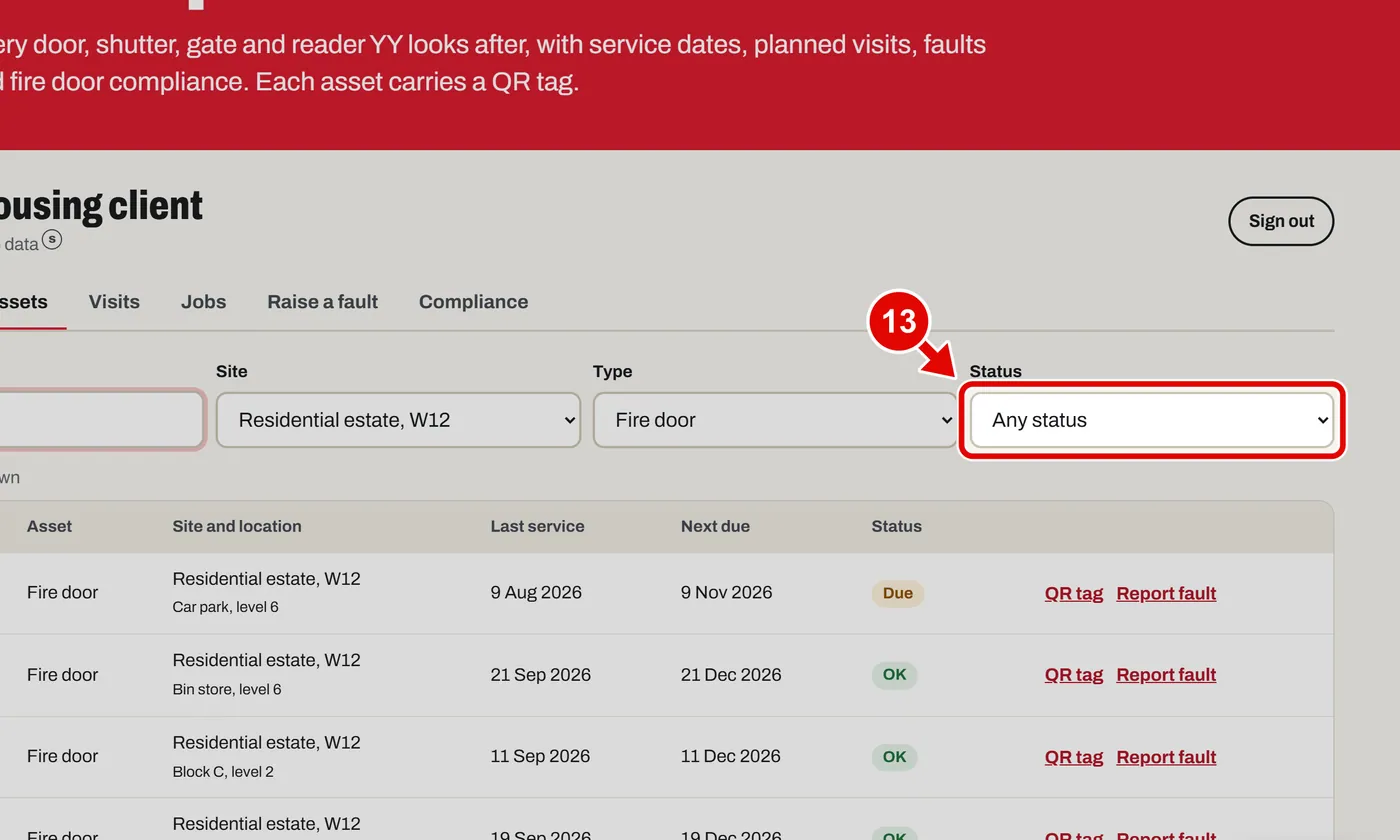Viewport: 1400px width, 840px height.
Task: Go to the Raise a fault tab
Action: tap(322, 302)
